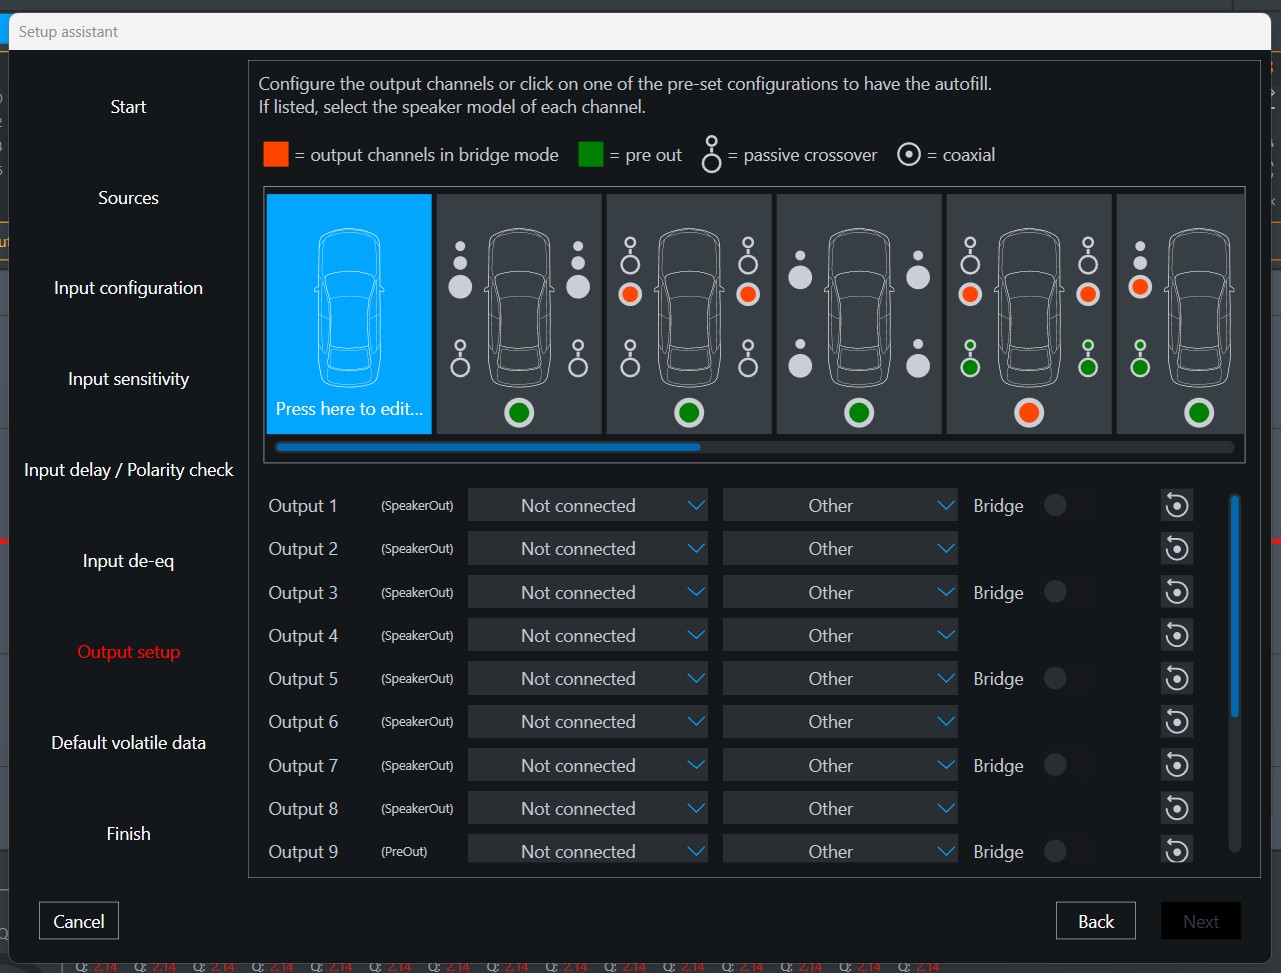The height and width of the screenshot is (973, 1281).
Task: Go to Input configuration step
Action: coord(128,288)
